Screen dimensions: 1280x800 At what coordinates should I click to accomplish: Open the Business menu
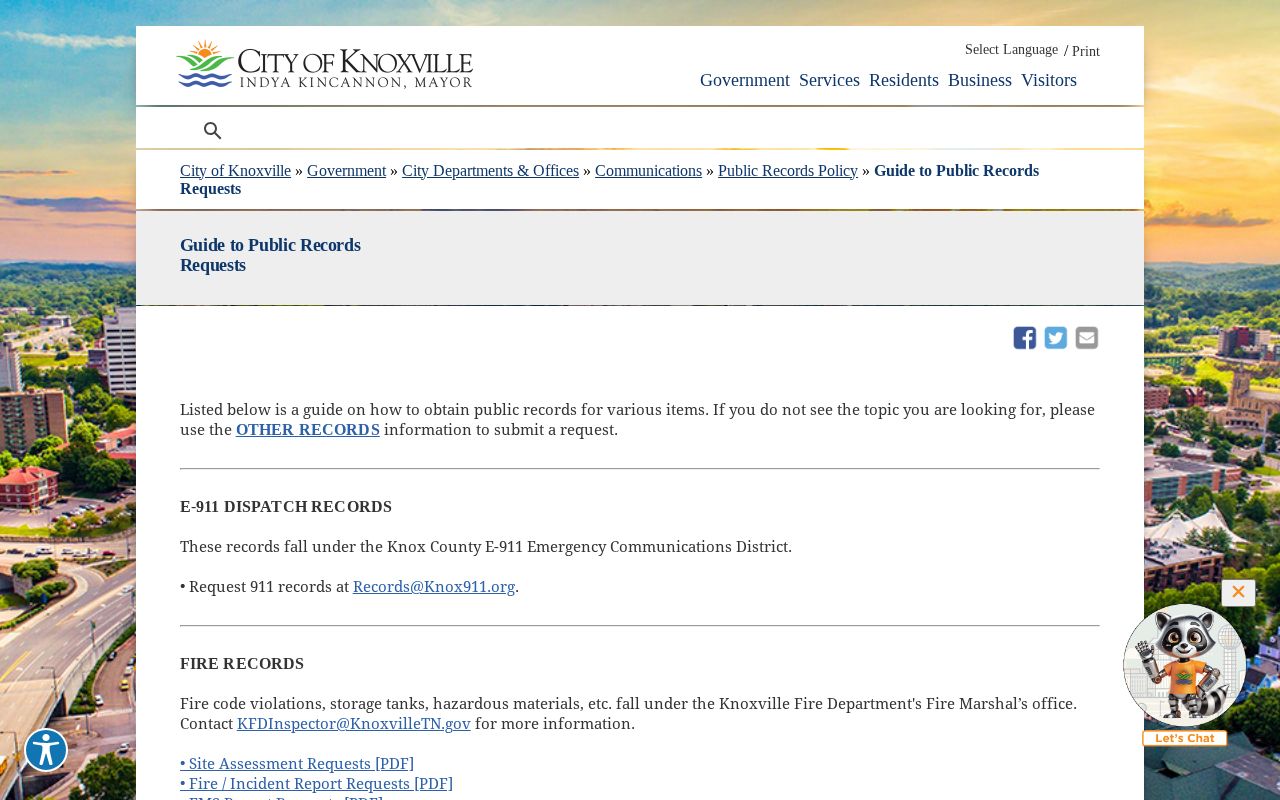(x=980, y=80)
